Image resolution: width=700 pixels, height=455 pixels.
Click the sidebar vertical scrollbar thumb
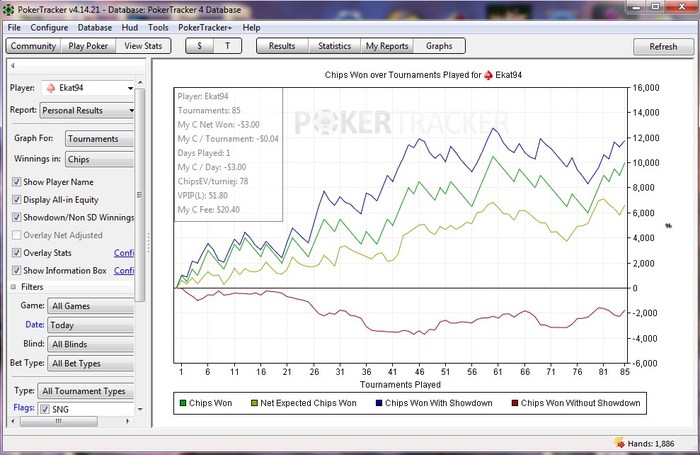point(140,195)
